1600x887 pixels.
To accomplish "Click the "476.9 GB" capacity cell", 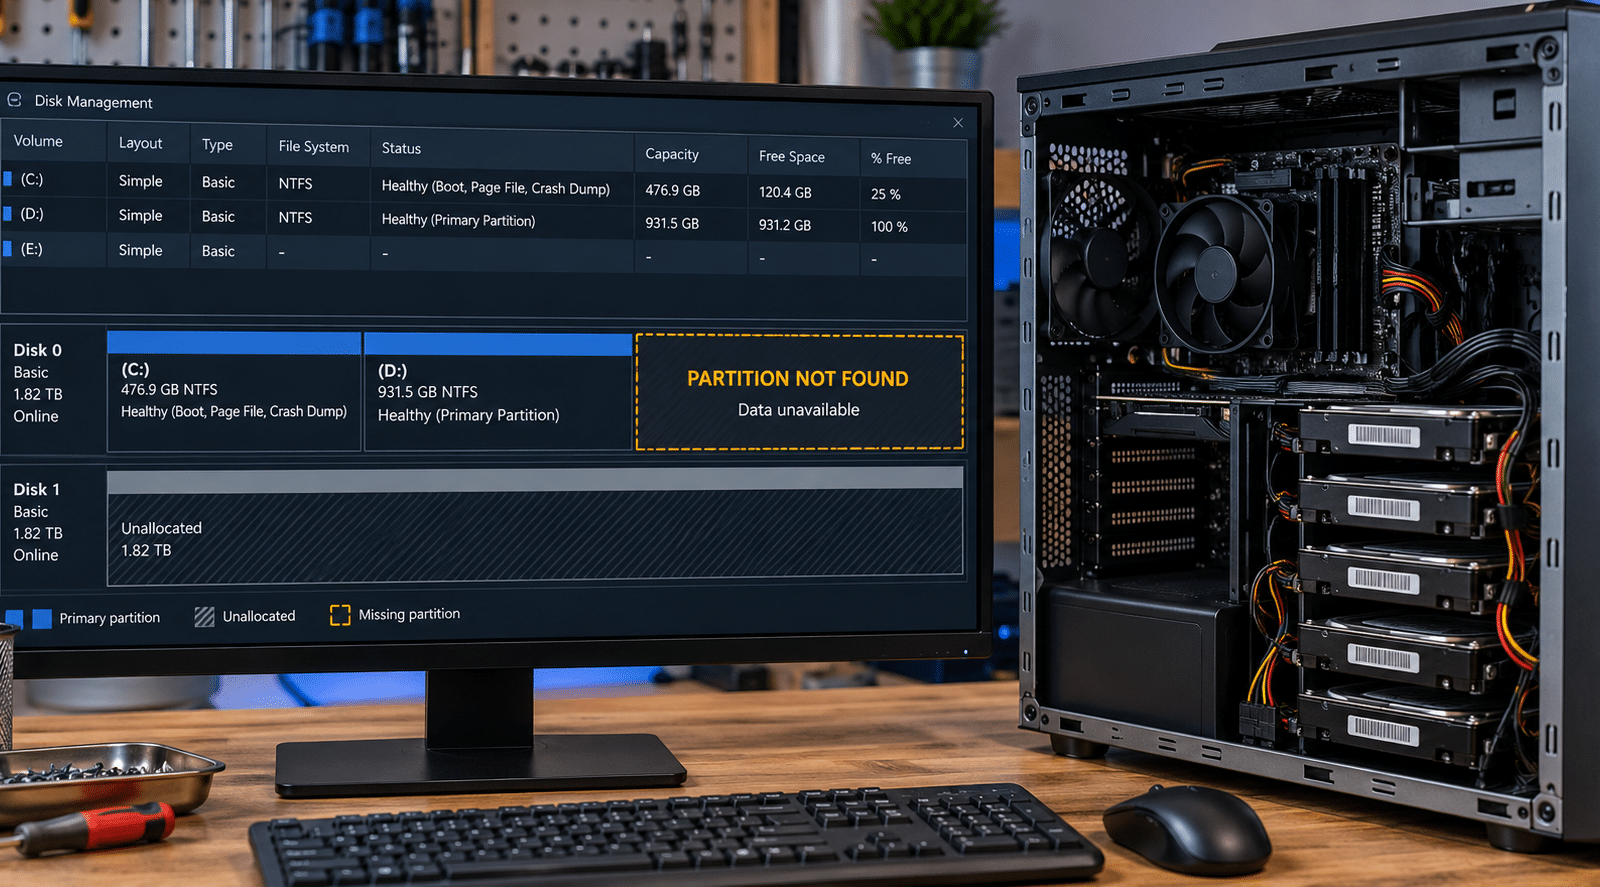I will point(673,190).
